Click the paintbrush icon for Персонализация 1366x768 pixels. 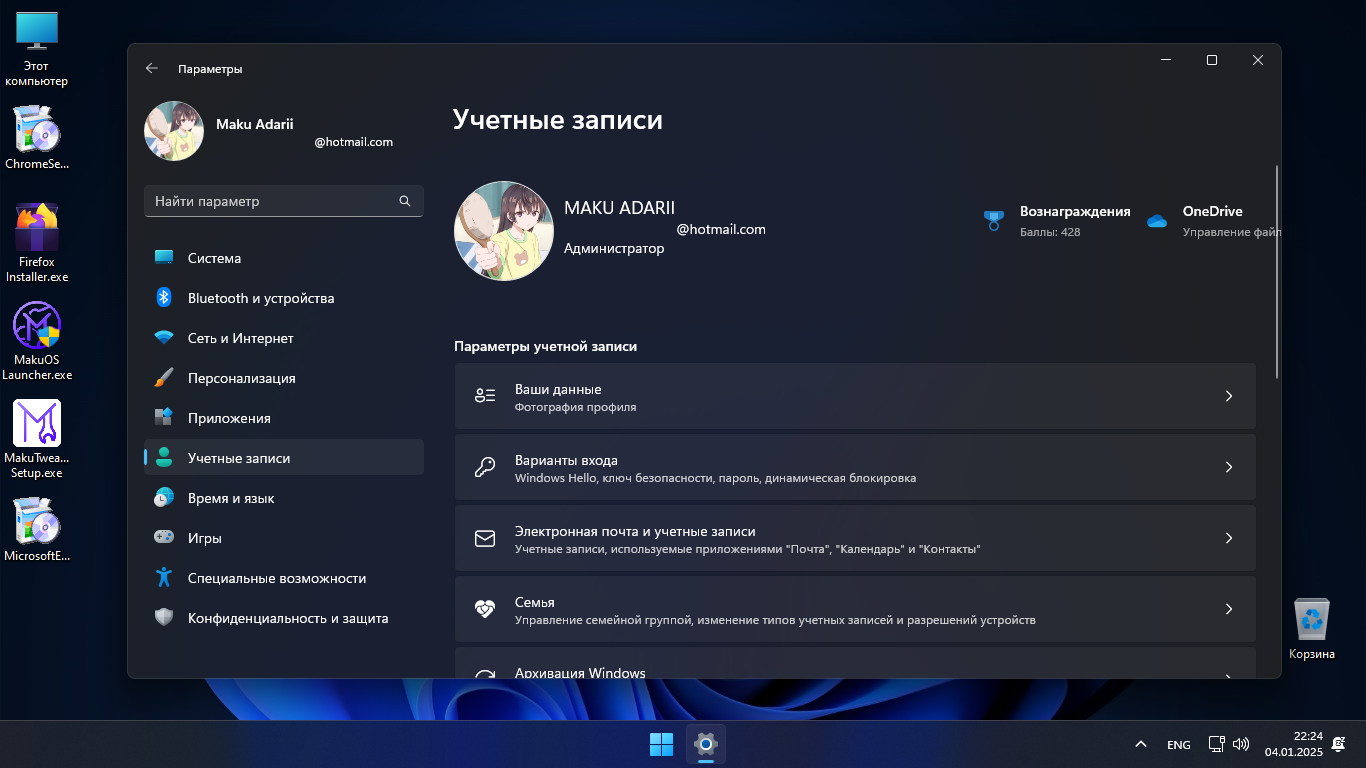164,378
